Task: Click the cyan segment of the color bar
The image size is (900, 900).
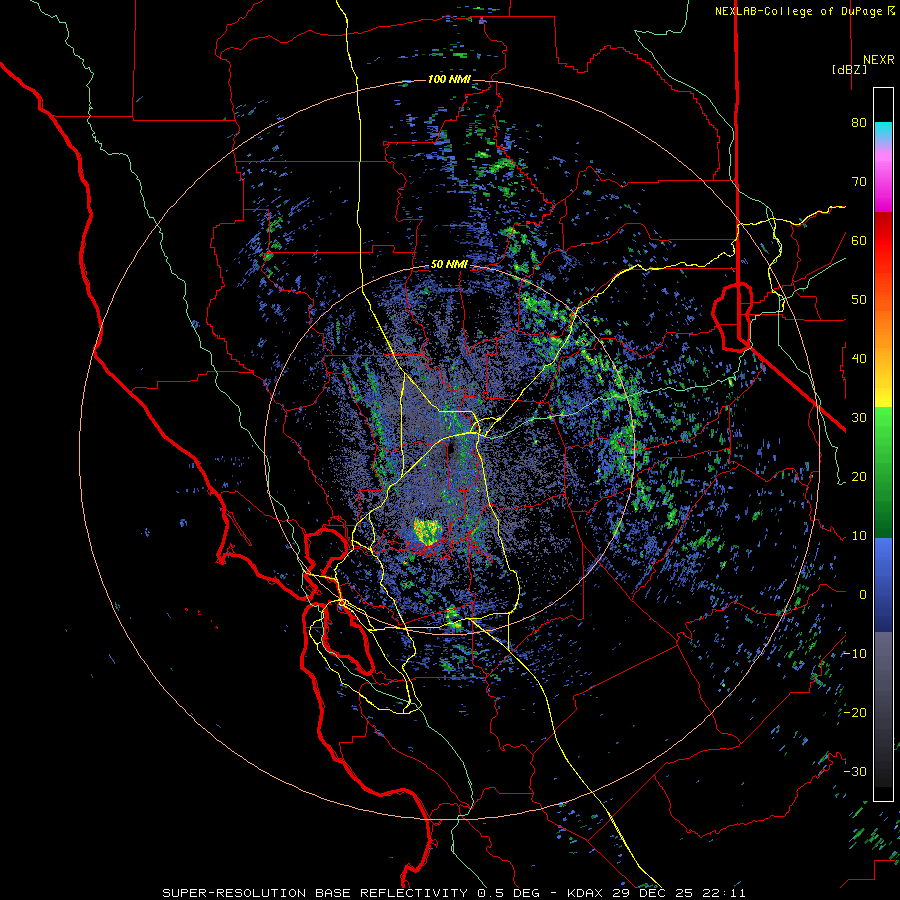Action: click(x=883, y=132)
